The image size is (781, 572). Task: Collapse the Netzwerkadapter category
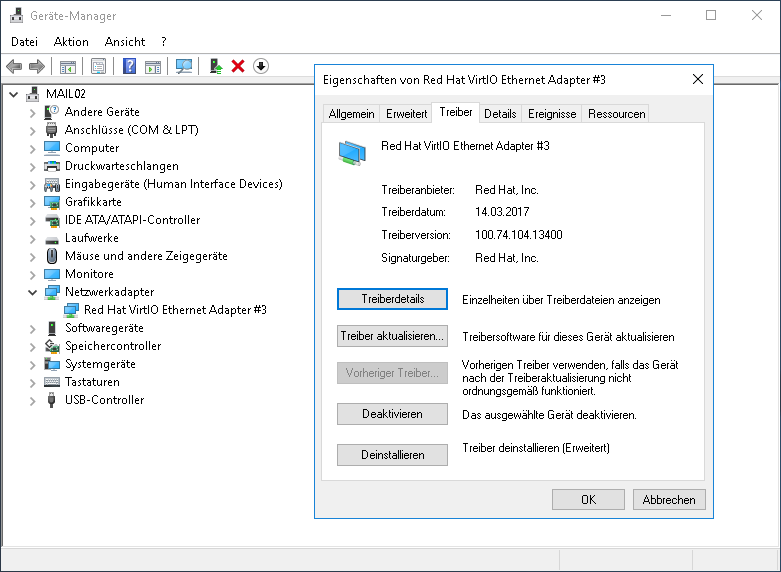tap(34, 292)
